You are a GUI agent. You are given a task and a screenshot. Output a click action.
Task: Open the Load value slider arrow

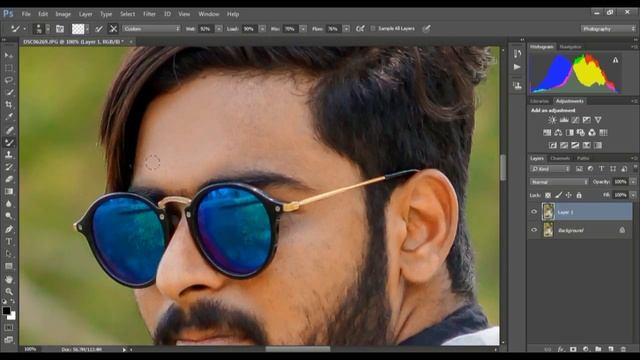tap(262, 29)
